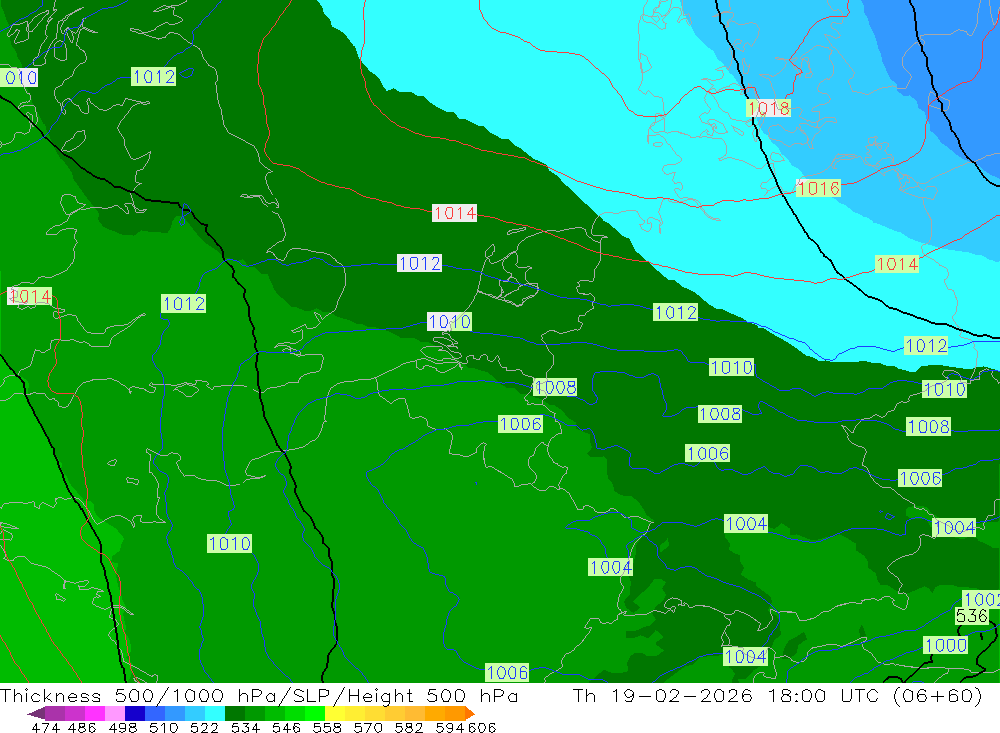Click the legend value 582
The height and width of the screenshot is (733, 1000).
[x=408, y=727]
